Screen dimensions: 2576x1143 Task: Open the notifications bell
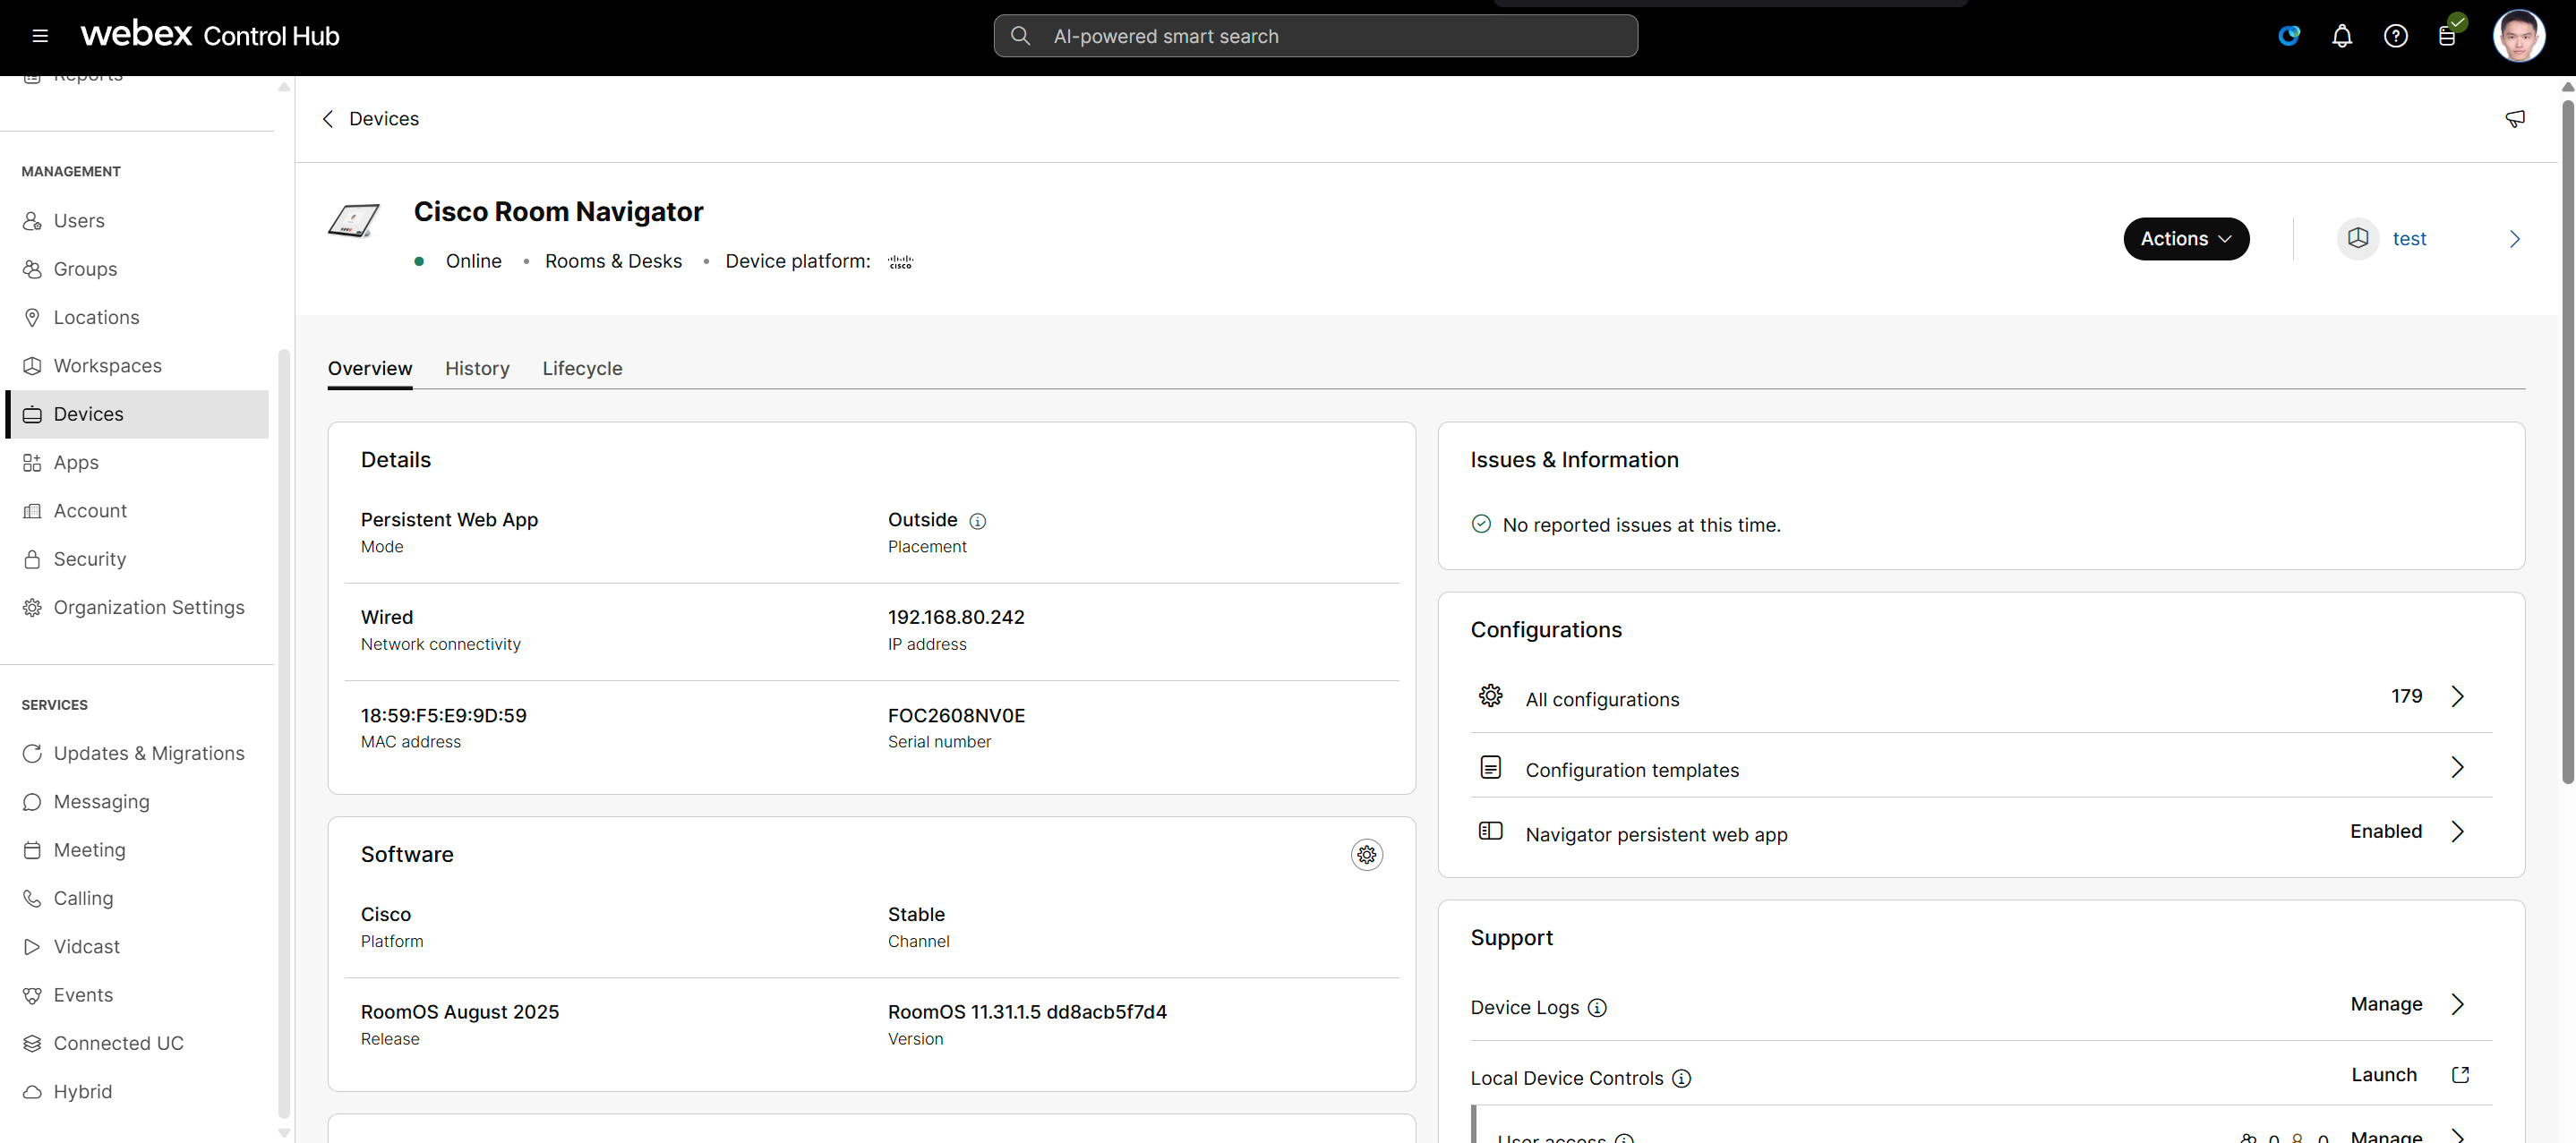coord(2342,36)
